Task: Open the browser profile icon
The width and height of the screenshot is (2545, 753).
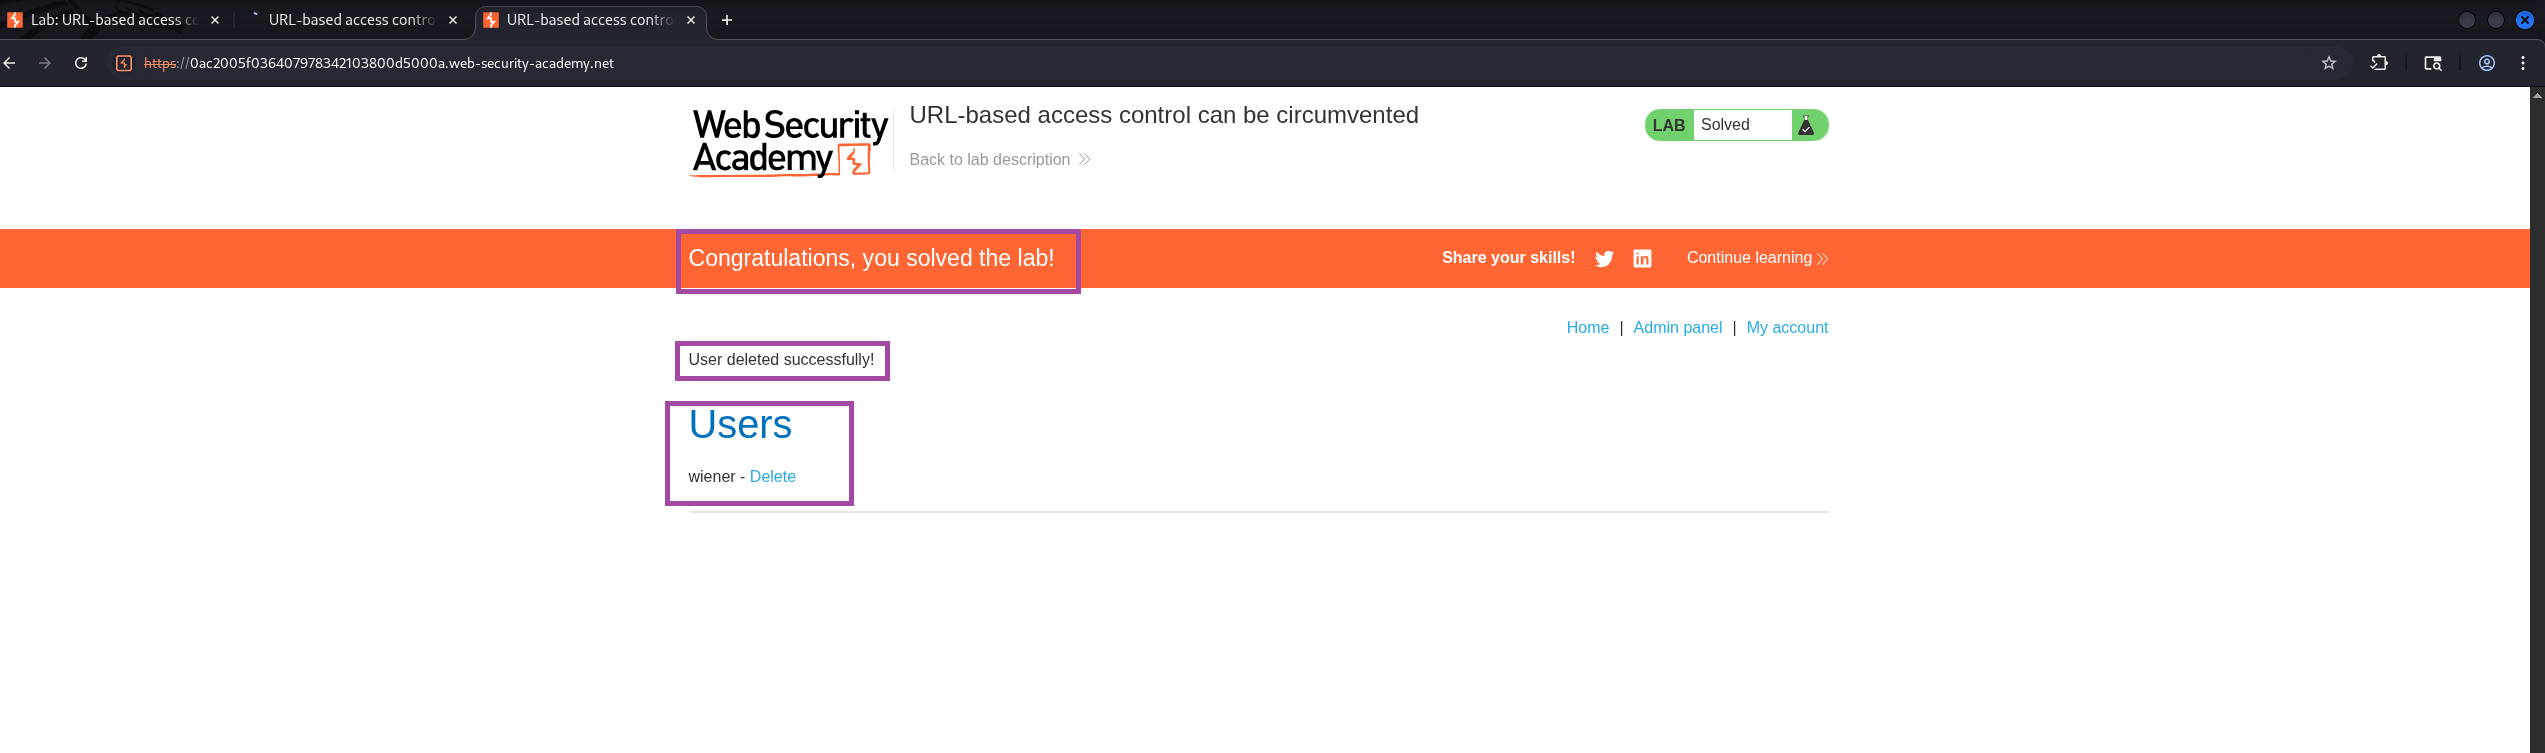Action: 2487,63
